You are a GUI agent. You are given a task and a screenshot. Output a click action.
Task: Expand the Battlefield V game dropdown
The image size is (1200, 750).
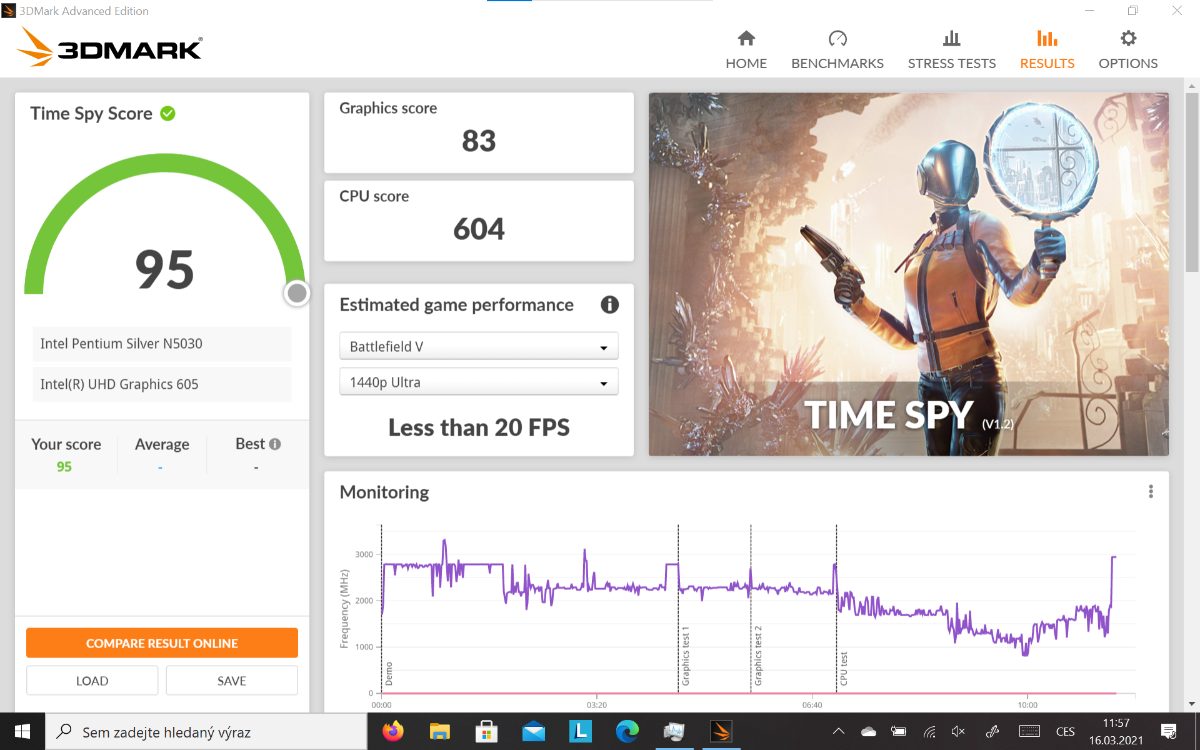tap(479, 347)
